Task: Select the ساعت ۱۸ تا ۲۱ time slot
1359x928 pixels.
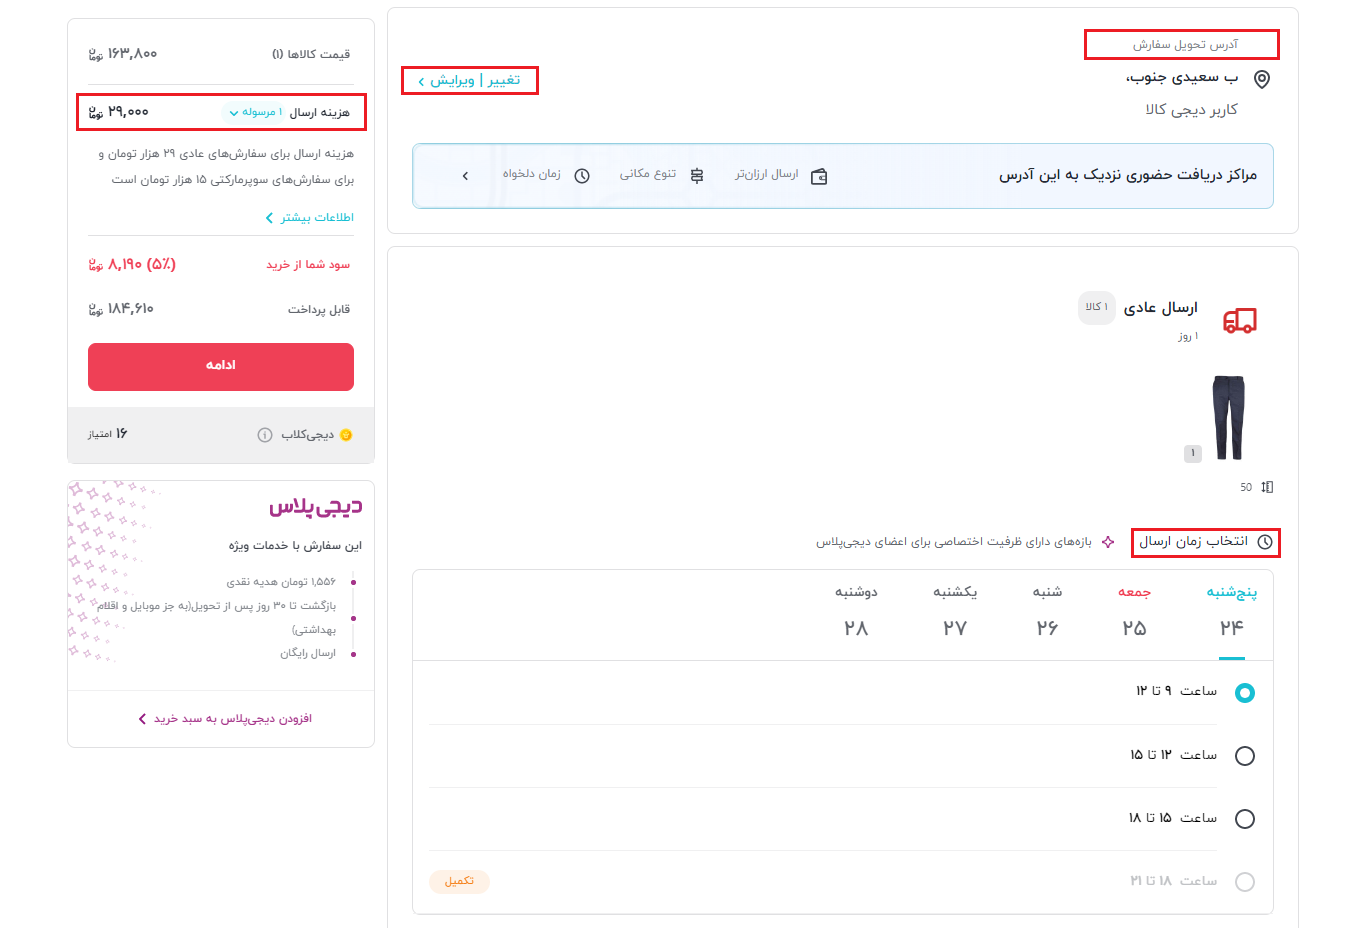Action: point(1245,882)
